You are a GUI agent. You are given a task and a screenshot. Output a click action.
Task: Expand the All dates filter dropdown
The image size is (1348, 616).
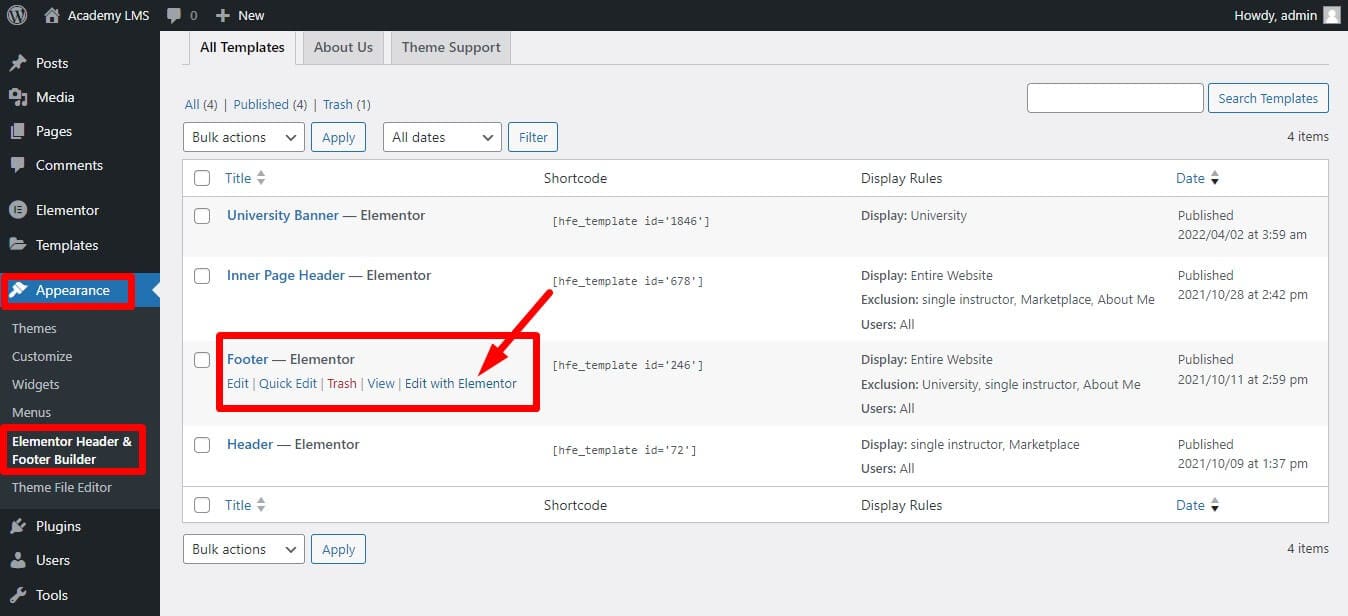[x=442, y=137]
